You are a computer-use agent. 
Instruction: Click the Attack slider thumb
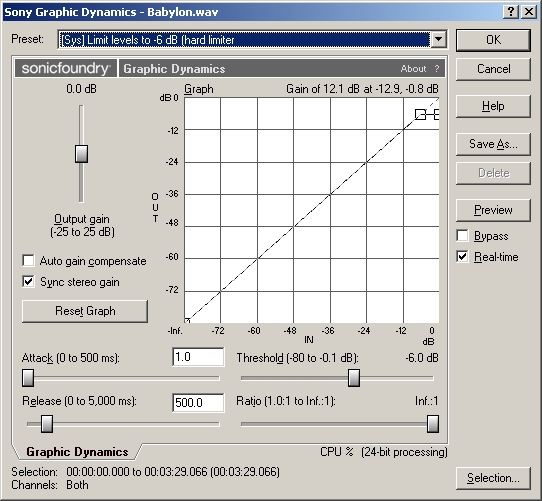(28, 378)
